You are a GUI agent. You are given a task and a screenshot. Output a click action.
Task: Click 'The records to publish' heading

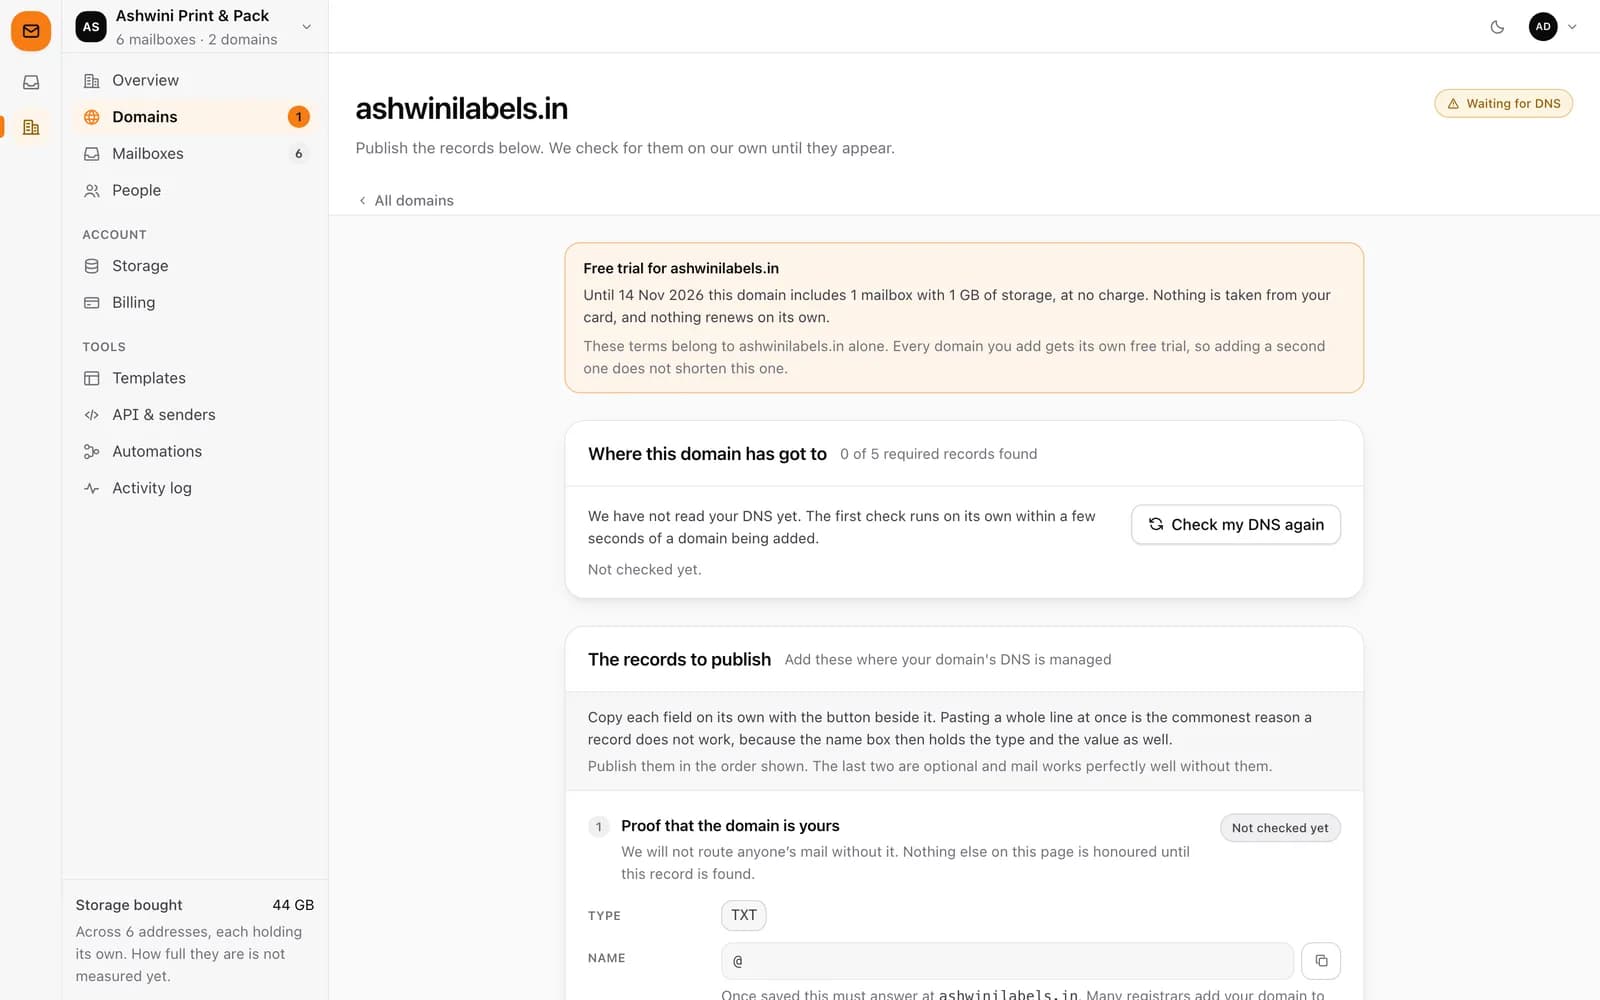pyautogui.click(x=679, y=660)
